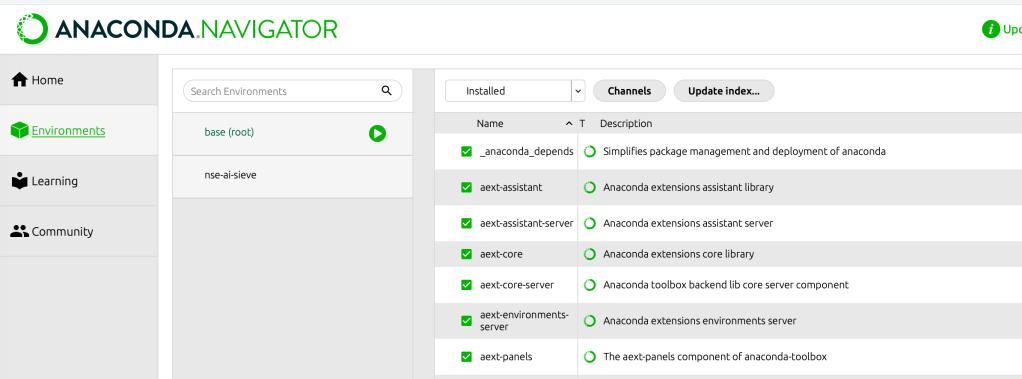Toggle the aext-panels package checkbox
Image resolution: width=1022 pixels, height=379 pixels.
466,357
